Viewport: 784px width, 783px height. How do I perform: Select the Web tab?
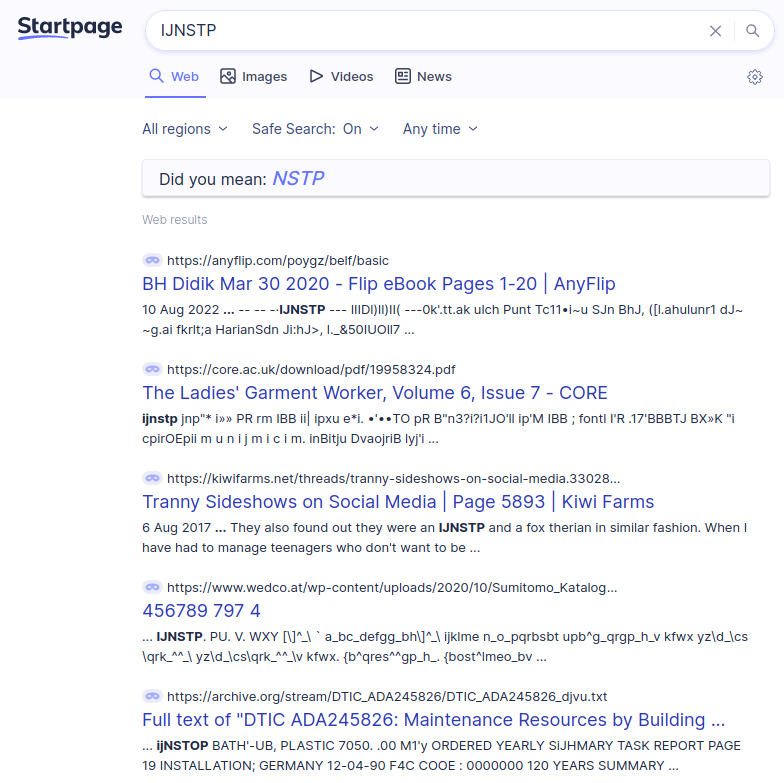(x=174, y=76)
